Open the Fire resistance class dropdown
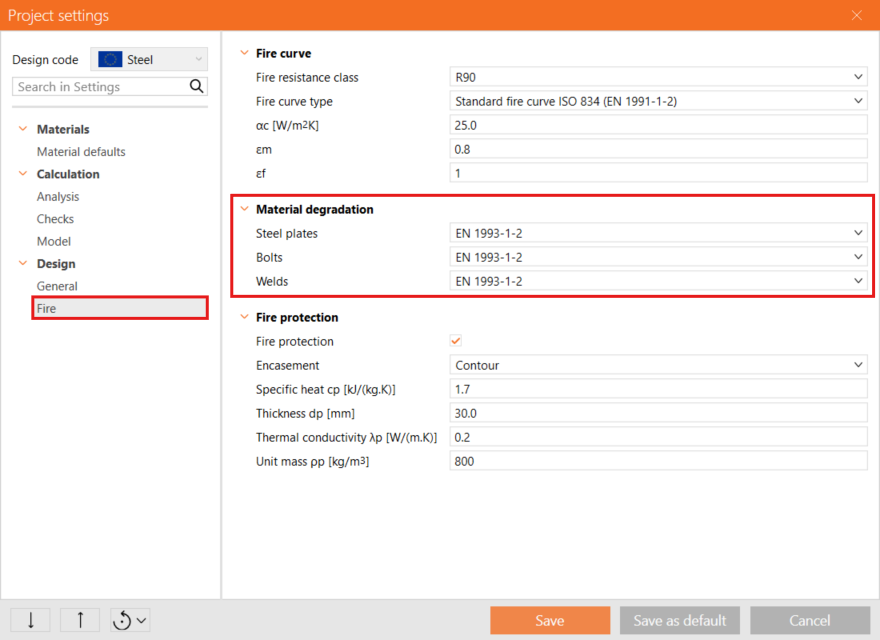The height and width of the screenshot is (640, 880). tap(658, 77)
